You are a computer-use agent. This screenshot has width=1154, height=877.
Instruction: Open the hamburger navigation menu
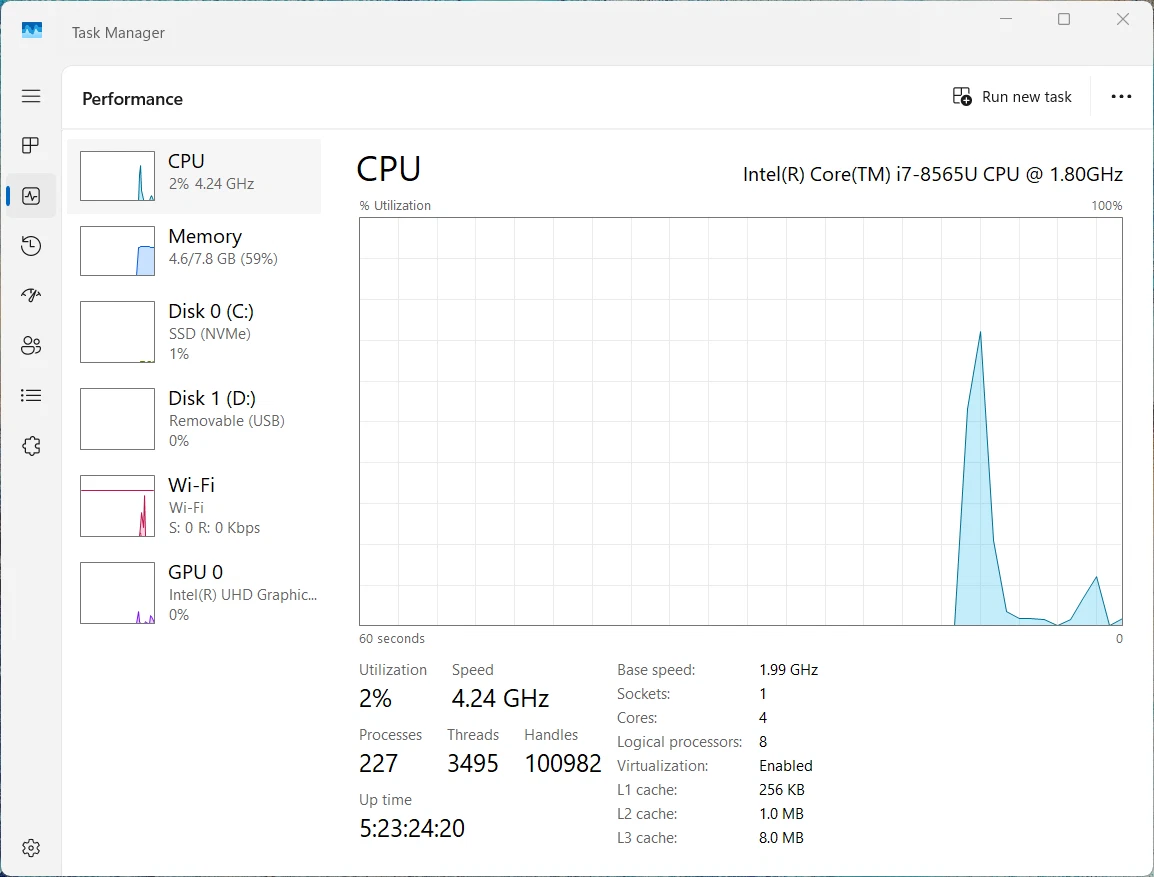pos(31,96)
